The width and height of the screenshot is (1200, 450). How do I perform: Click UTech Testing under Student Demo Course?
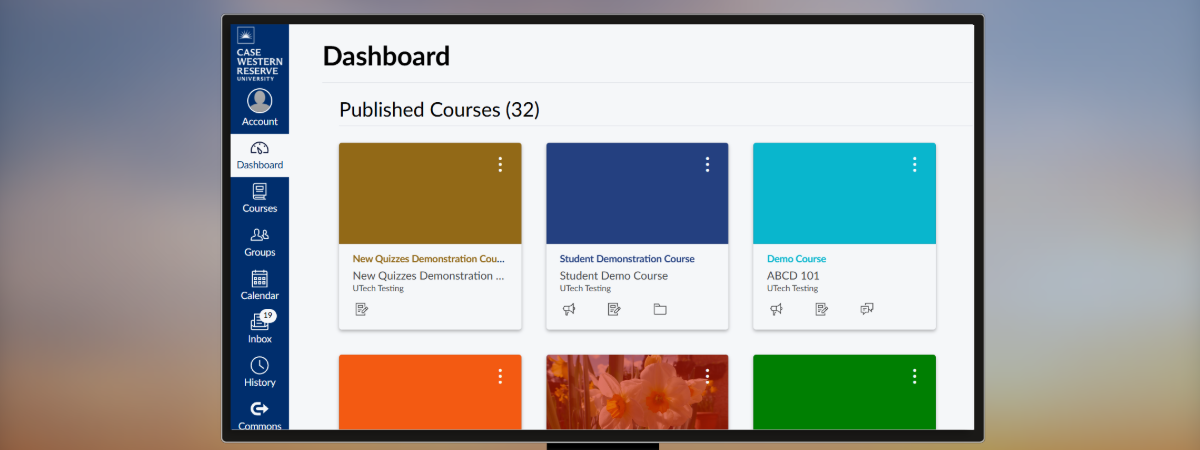point(585,289)
